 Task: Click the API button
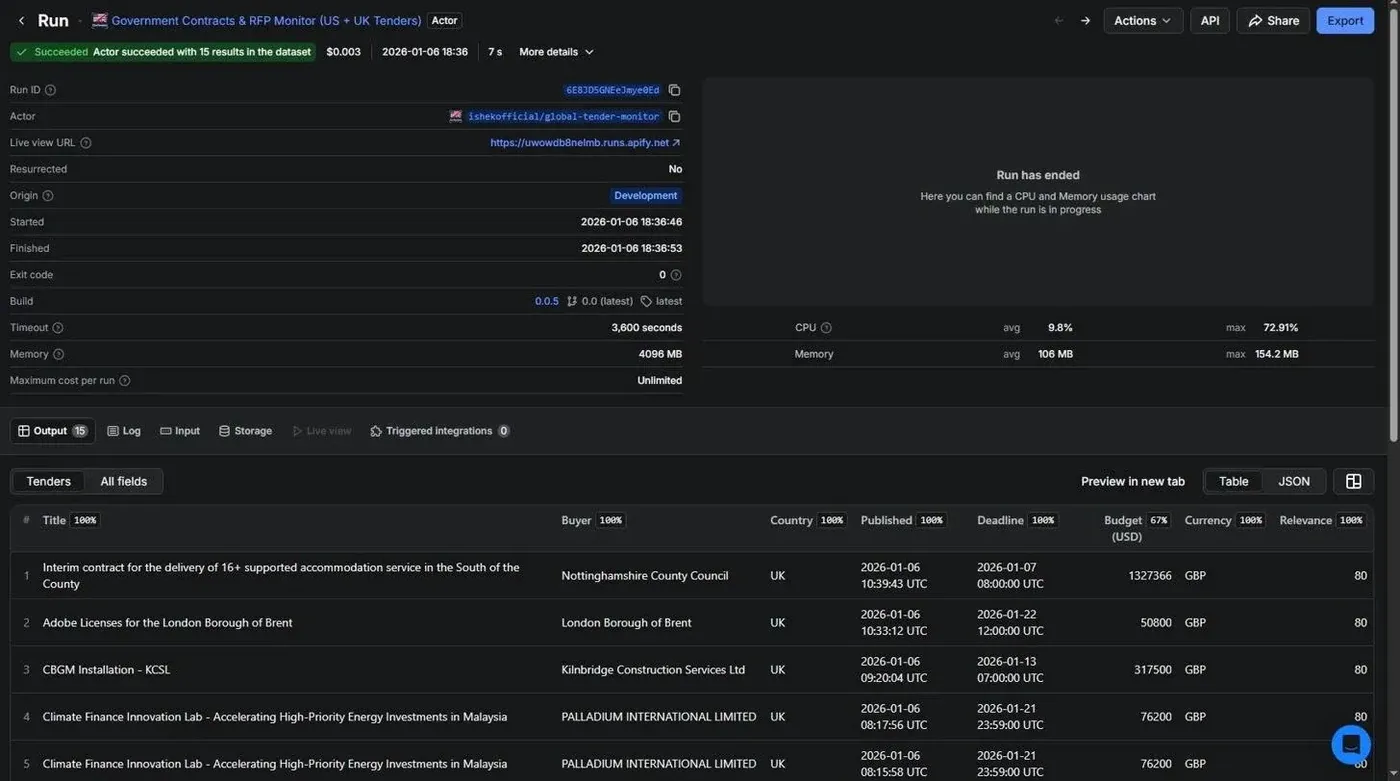pos(1210,20)
